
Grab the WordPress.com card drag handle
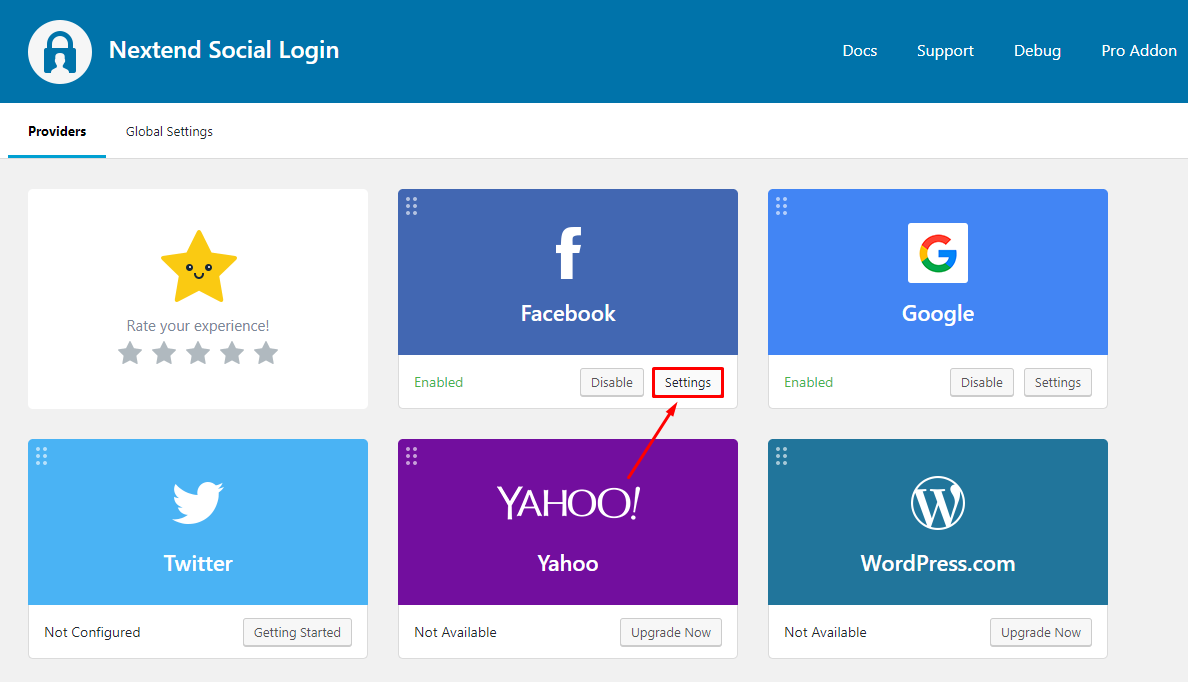pyautogui.click(x=781, y=456)
